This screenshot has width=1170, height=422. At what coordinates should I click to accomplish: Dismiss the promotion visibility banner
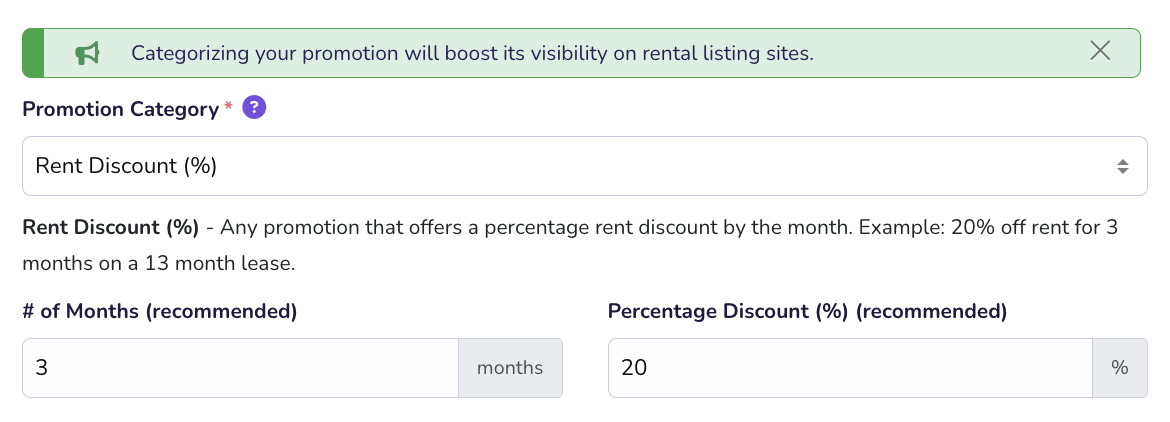(x=1100, y=51)
